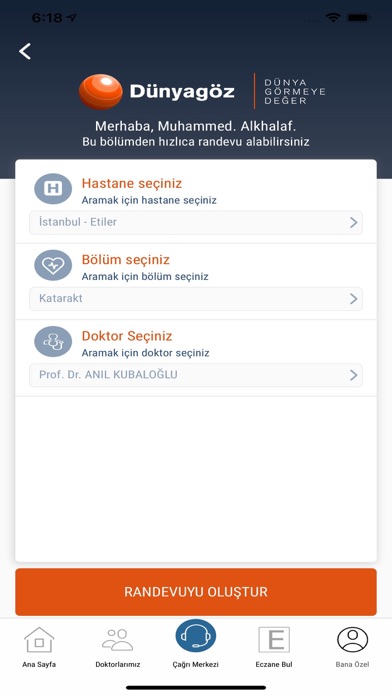Open the İstanbul - Etiler hospital selector

click(x=196, y=222)
